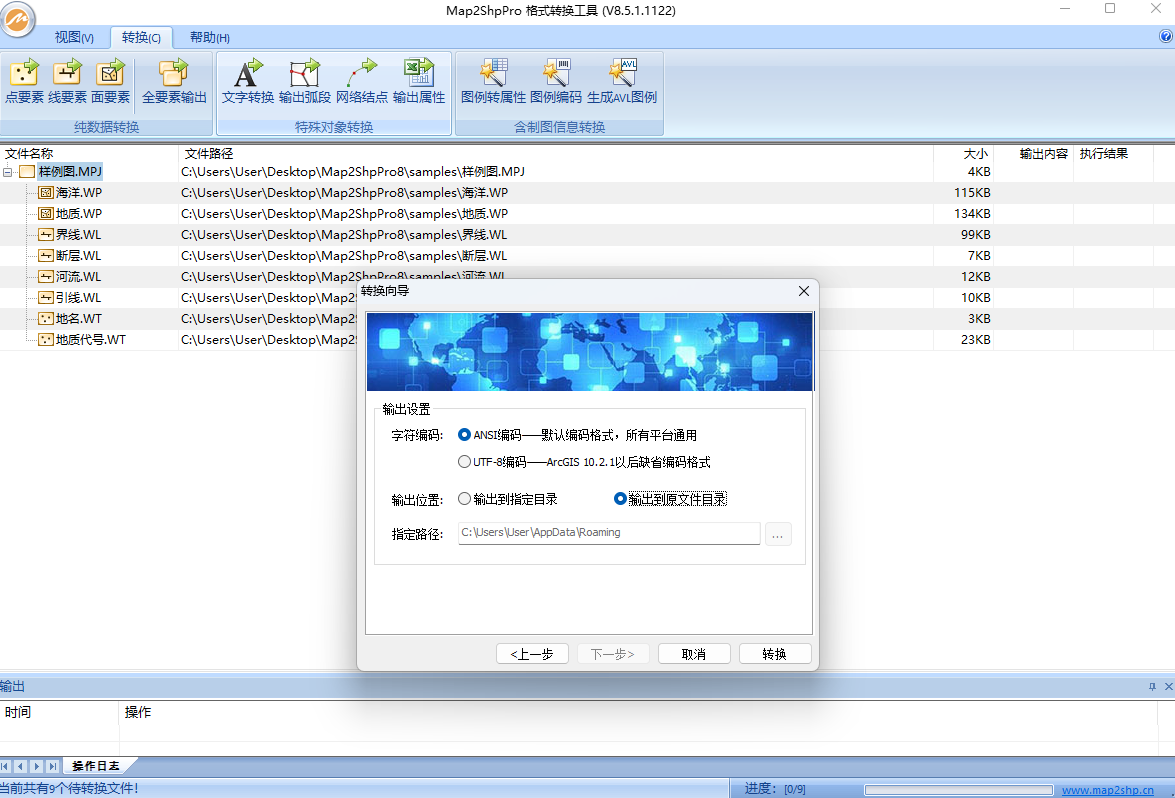The height and width of the screenshot is (798, 1175).
Task: Open the 图例编码 legend coding tool
Action: 556,82
